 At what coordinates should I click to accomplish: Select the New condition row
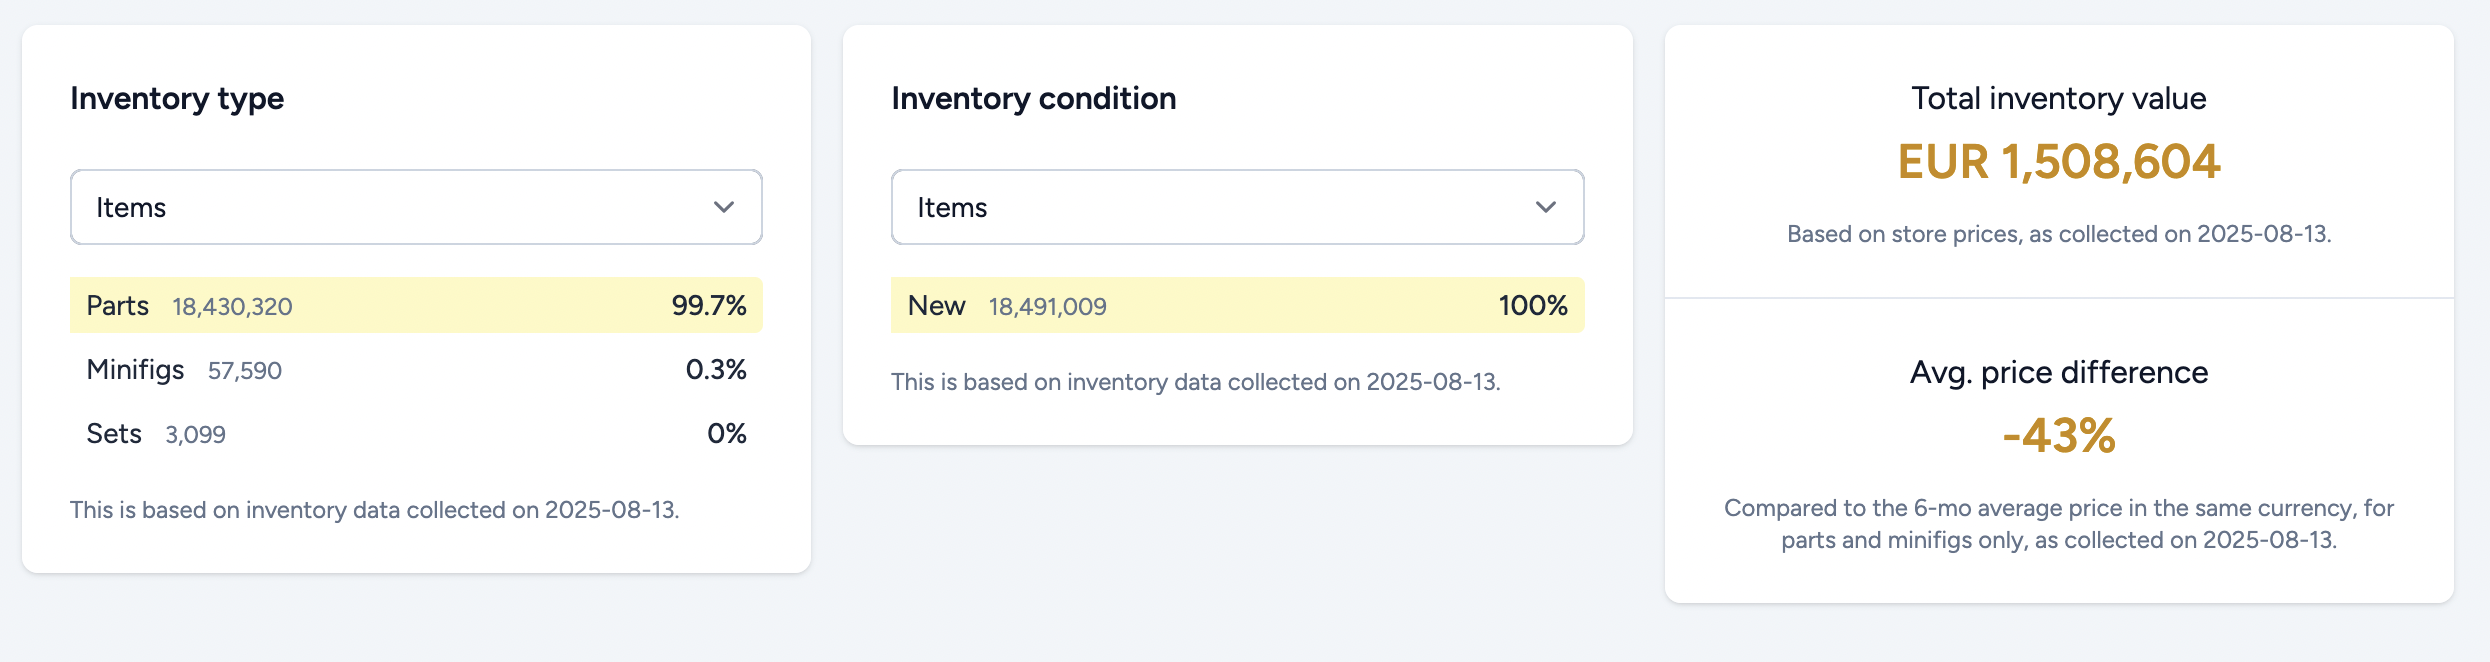1237,305
